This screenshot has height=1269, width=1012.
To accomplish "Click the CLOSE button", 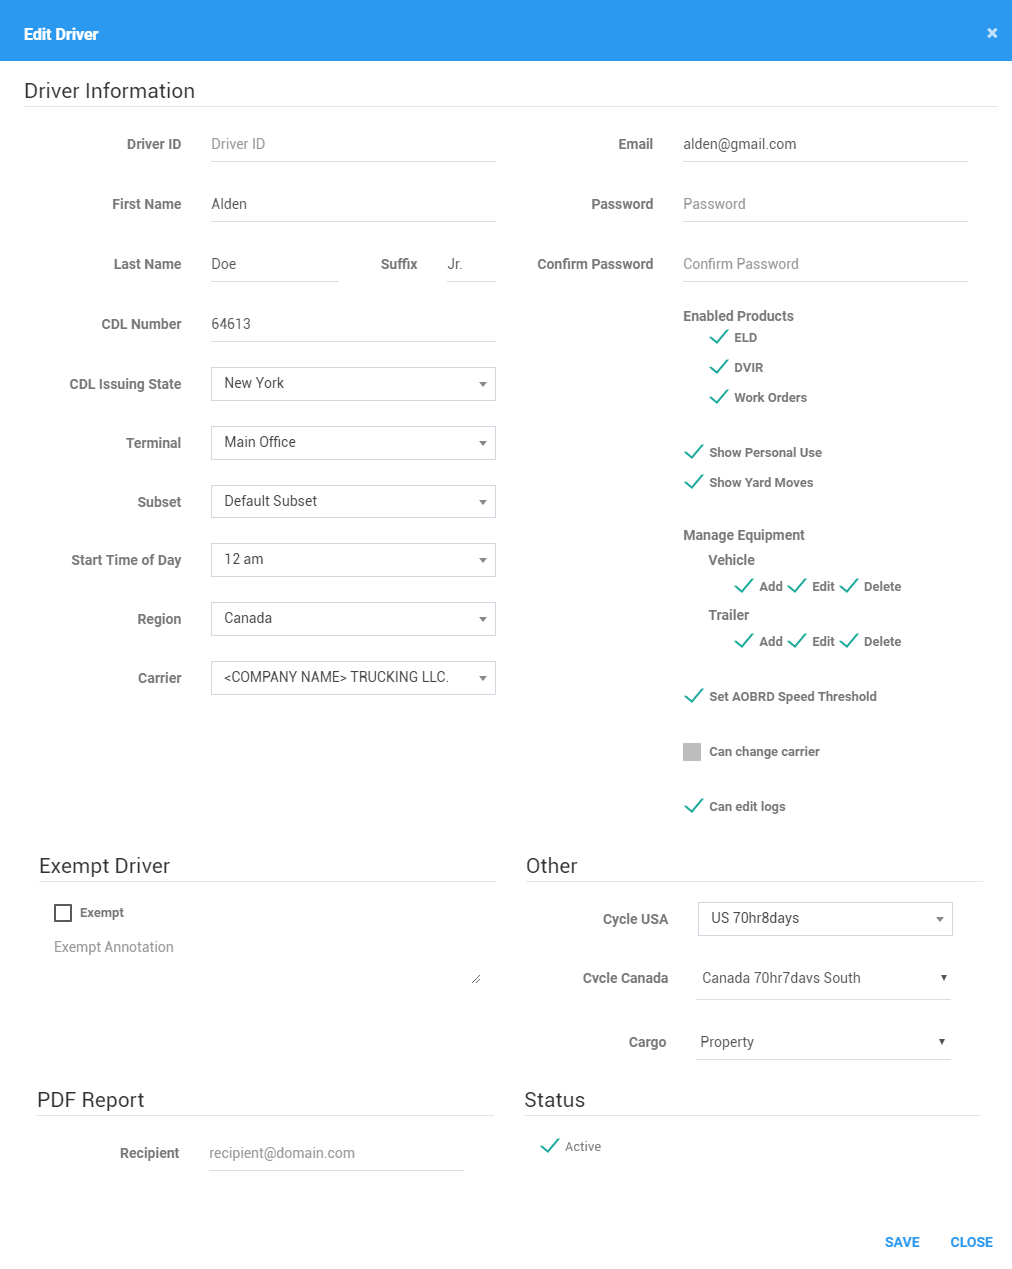I will coord(971,1242).
